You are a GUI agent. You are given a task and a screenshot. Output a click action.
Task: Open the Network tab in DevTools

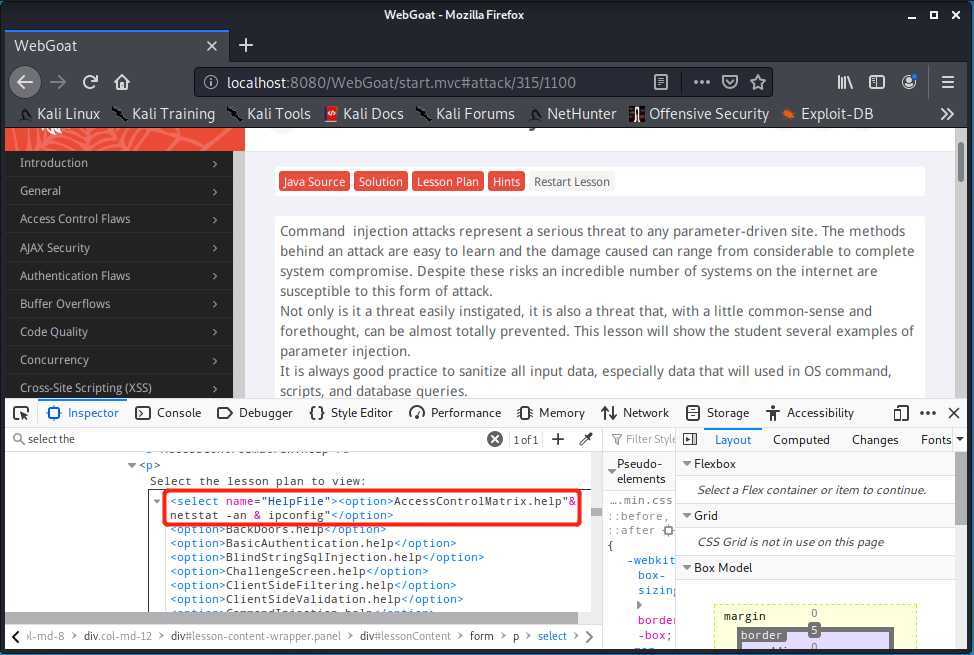tap(635, 413)
